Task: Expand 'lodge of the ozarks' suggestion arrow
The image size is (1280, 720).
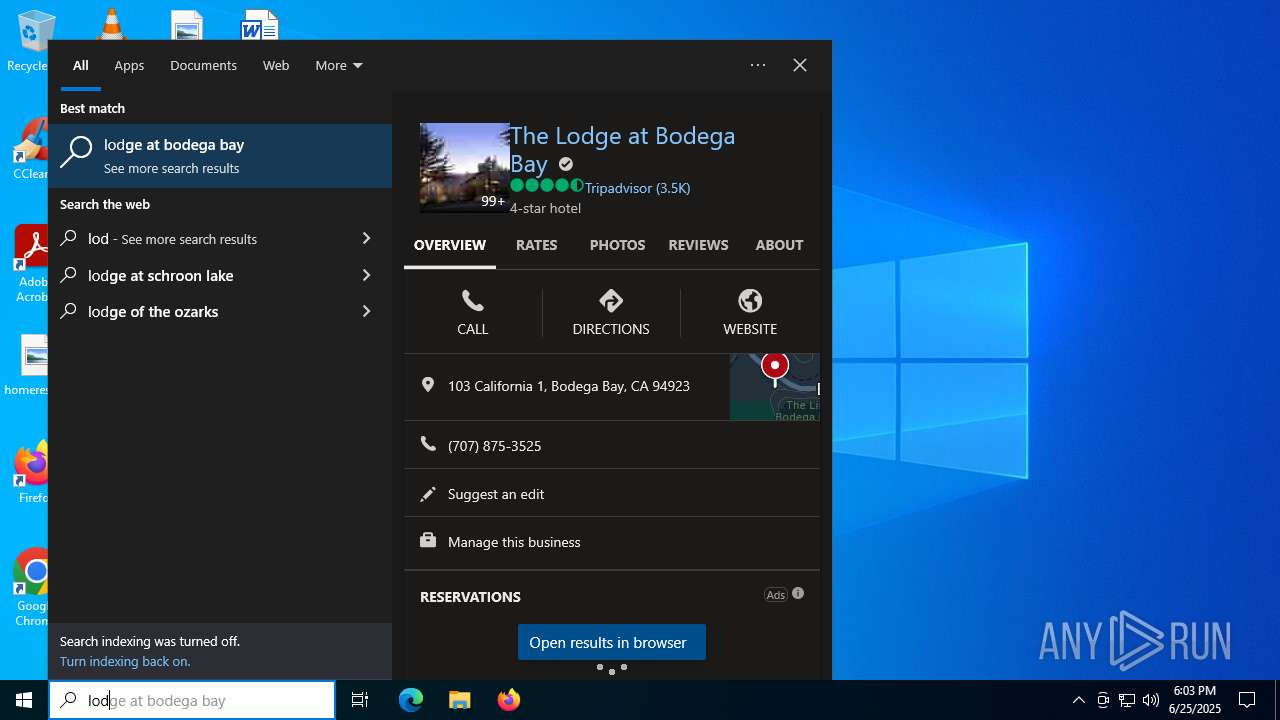Action: 366,311
